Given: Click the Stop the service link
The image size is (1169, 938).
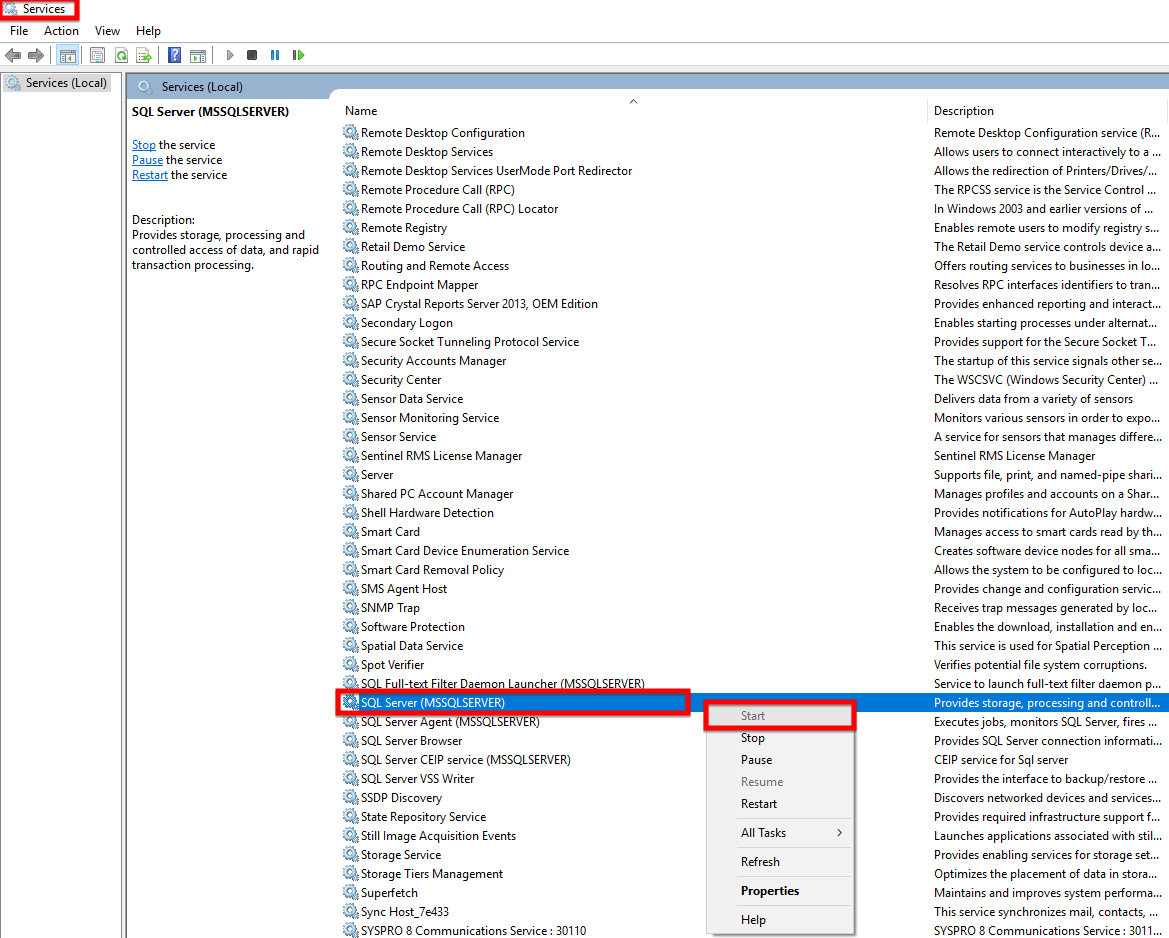Looking at the screenshot, I should click(x=144, y=145).
